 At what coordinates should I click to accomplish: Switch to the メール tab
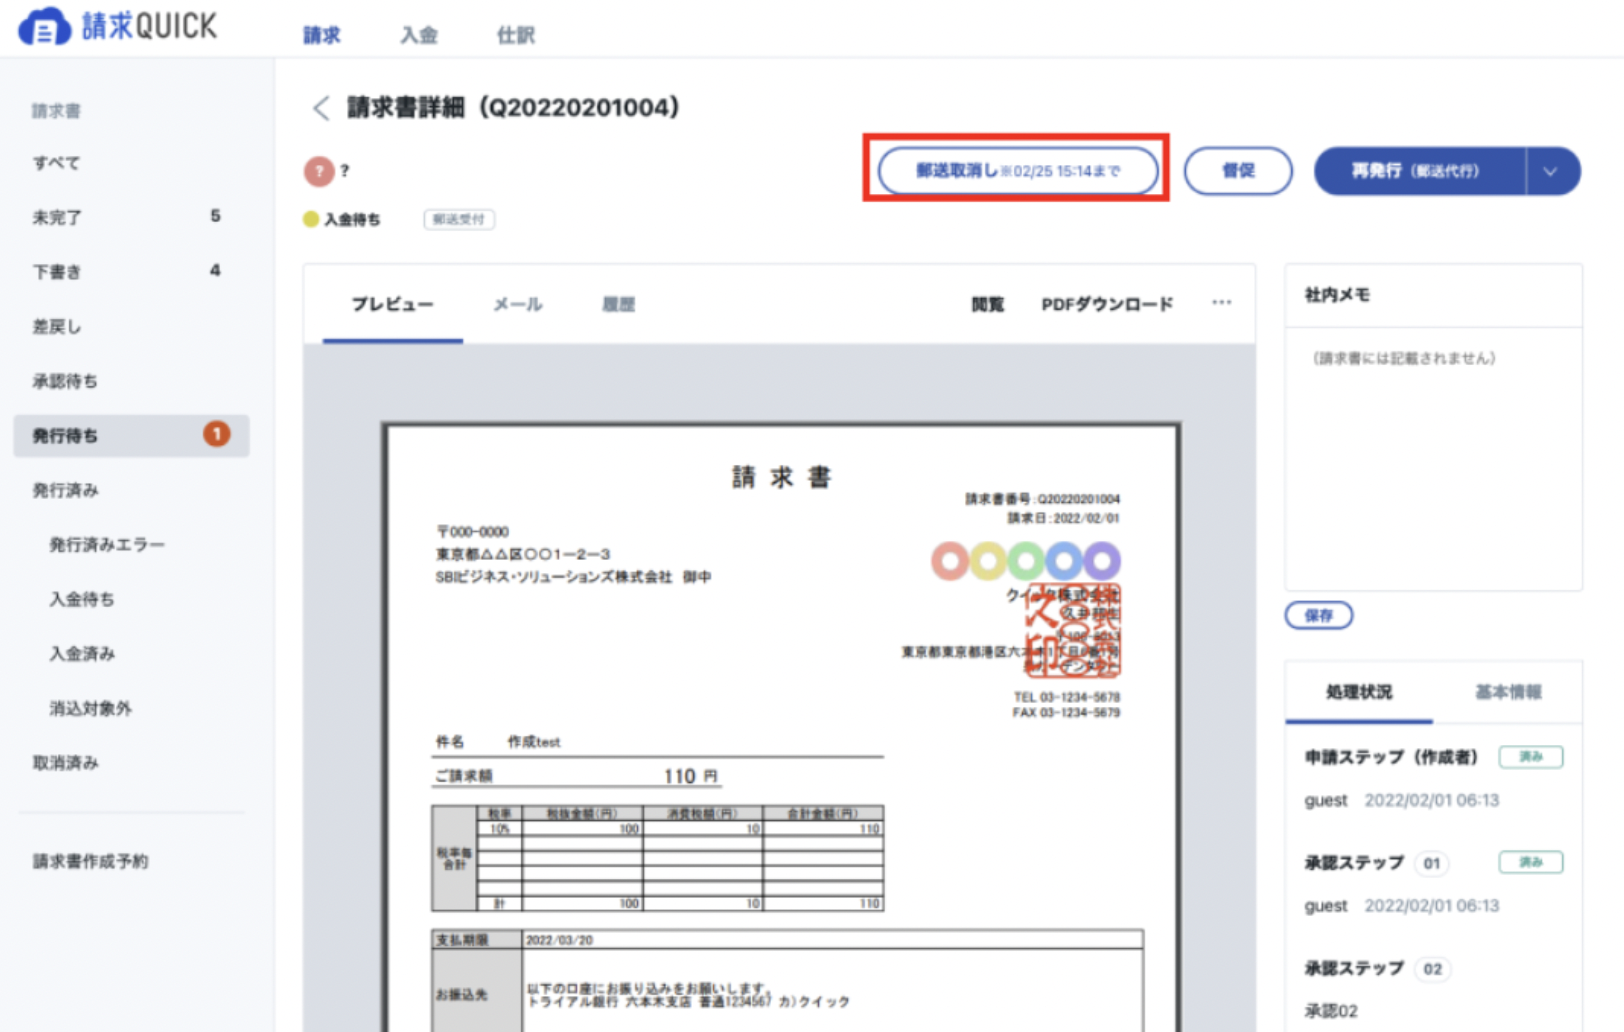coord(518,304)
